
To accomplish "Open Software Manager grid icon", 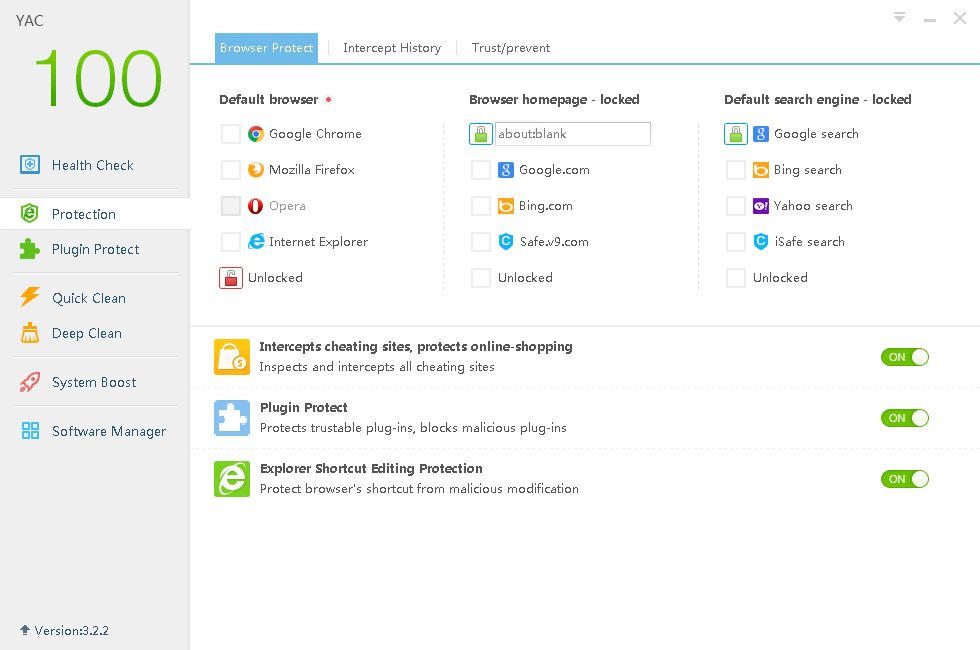I will click(x=30, y=431).
